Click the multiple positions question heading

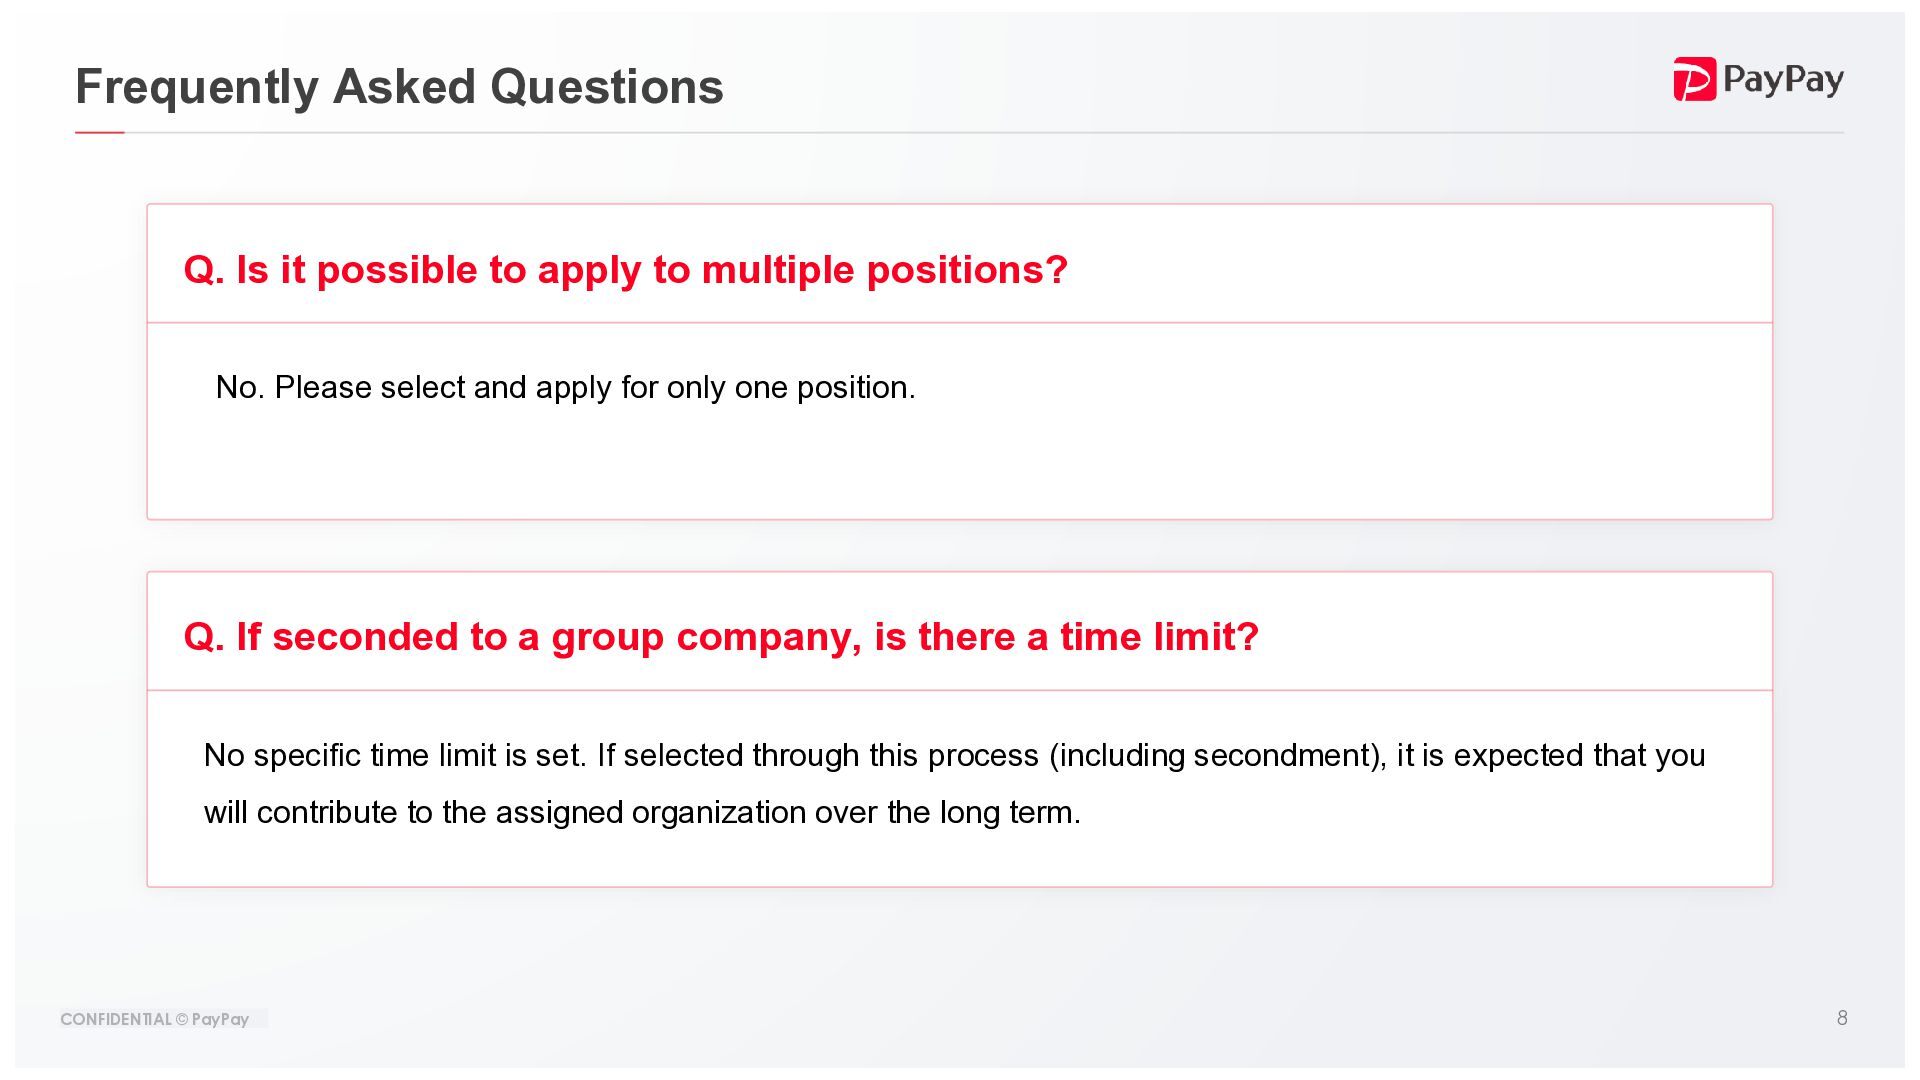click(626, 270)
